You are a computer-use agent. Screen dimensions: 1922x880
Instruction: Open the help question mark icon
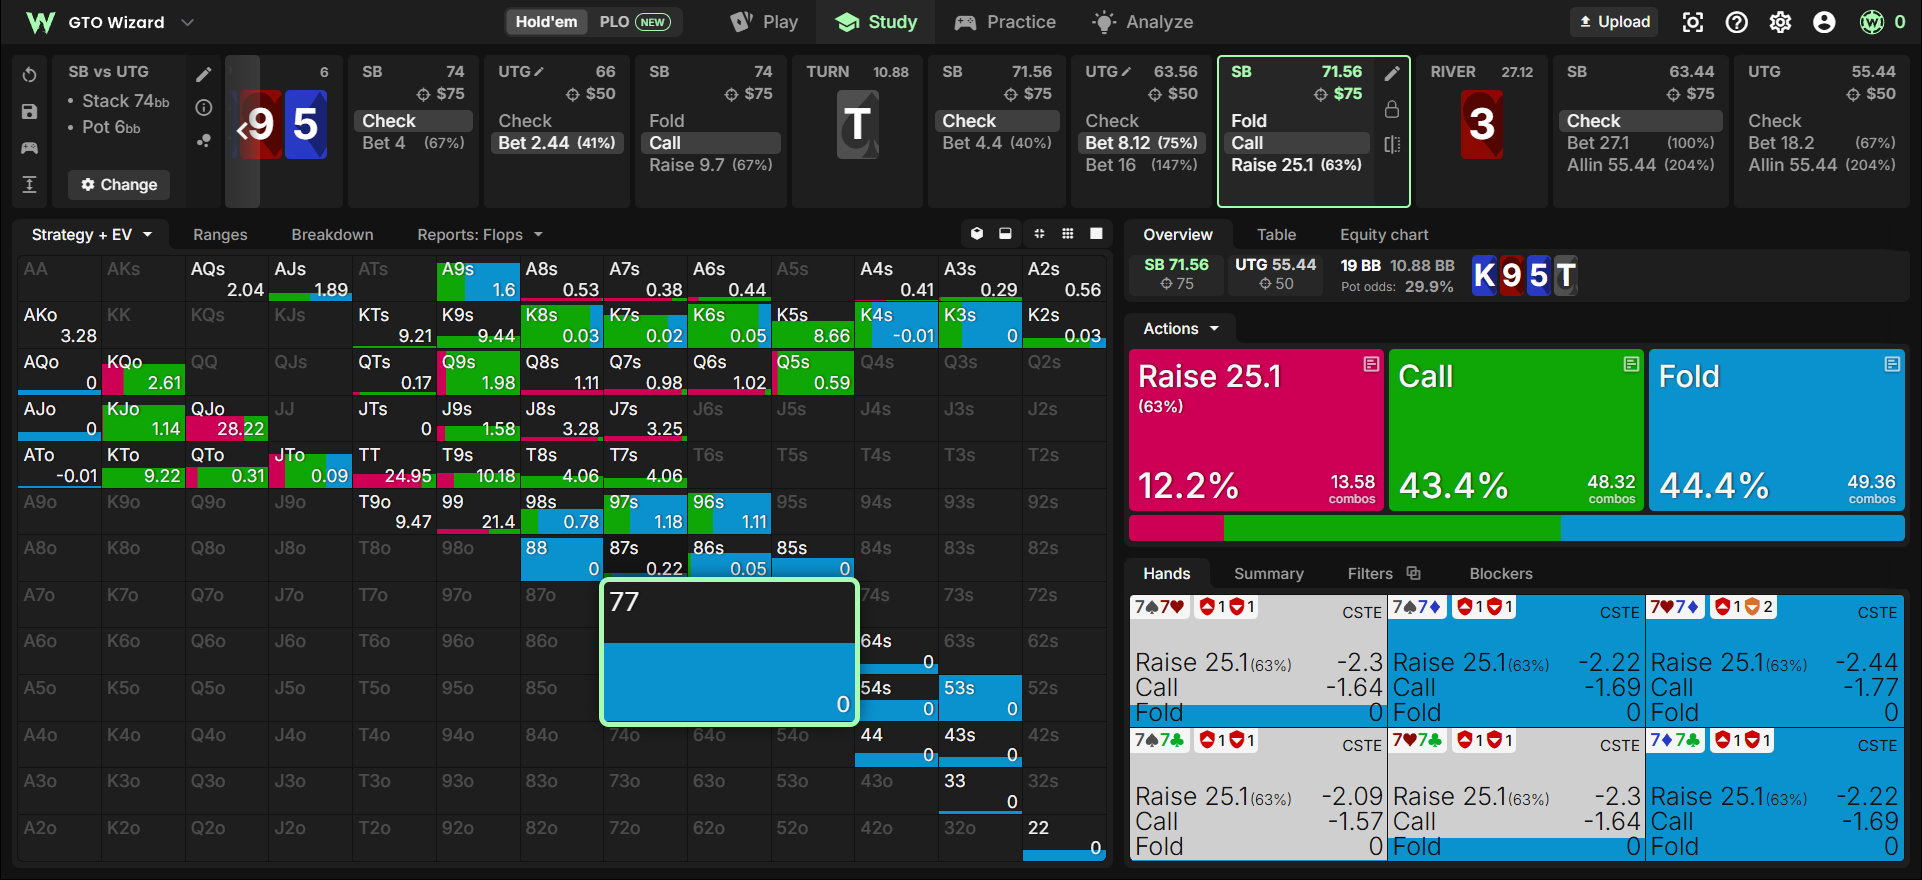pos(1737,22)
